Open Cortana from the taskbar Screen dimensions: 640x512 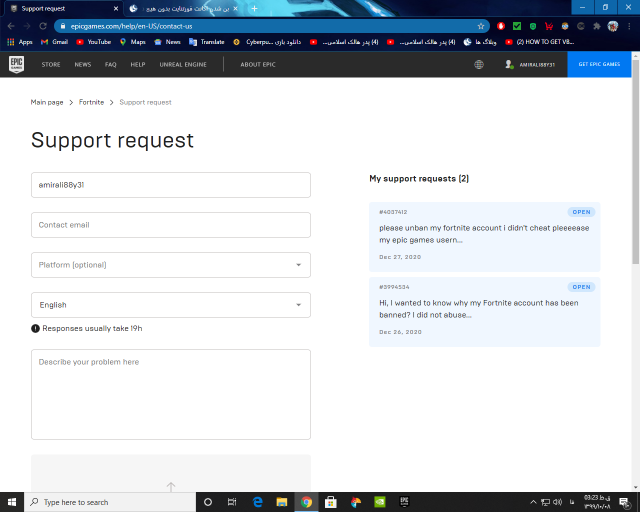pos(208,502)
